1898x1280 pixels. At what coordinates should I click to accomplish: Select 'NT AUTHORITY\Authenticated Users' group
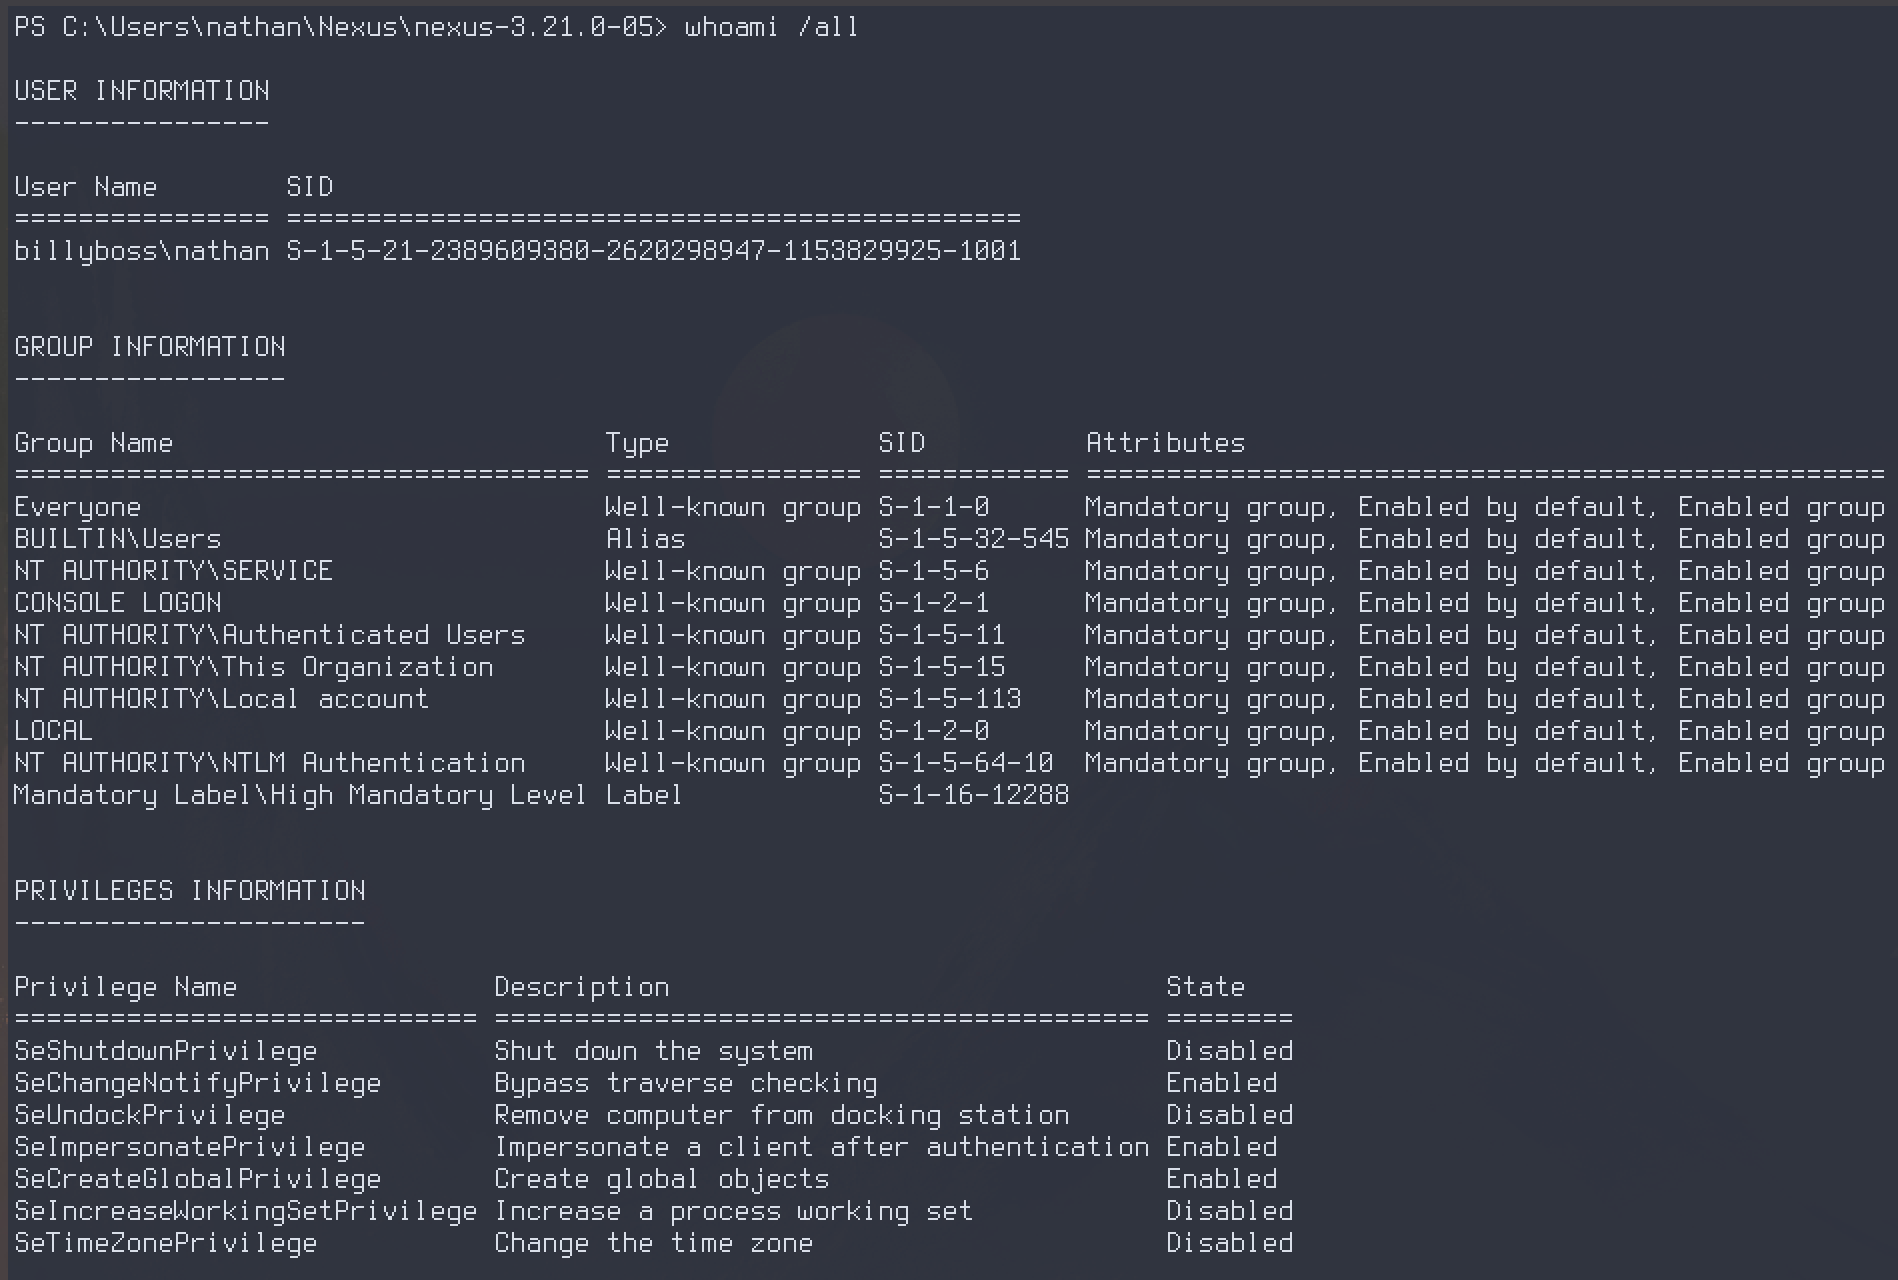[270, 635]
